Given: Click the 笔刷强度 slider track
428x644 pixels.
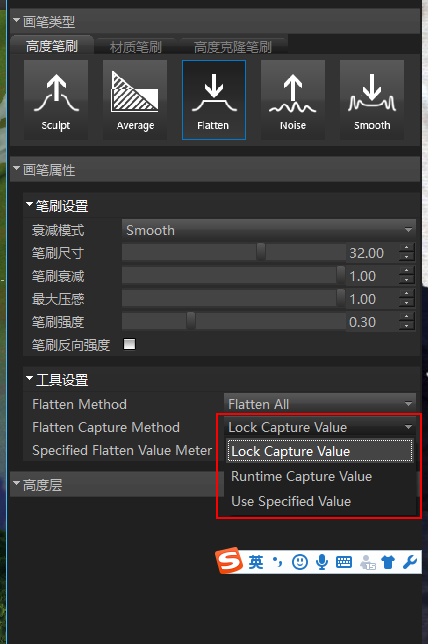Looking at the screenshot, I should click(x=234, y=322).
